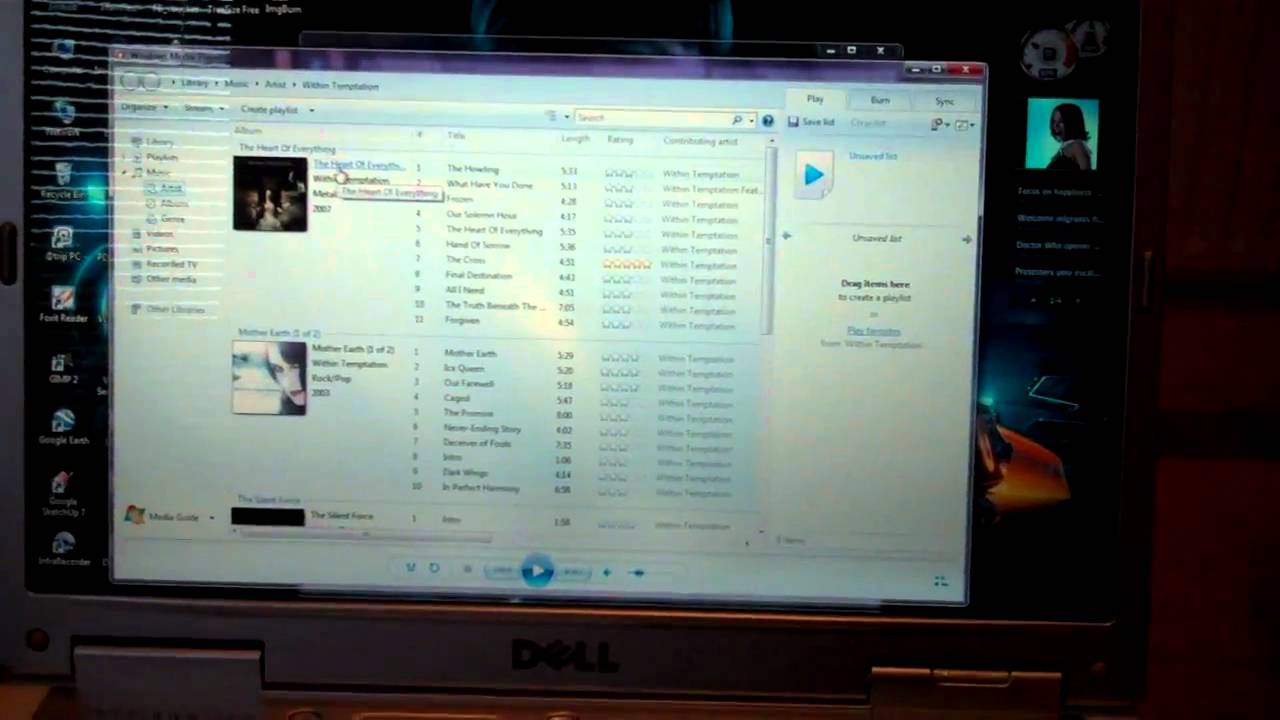
Task: Play the current track in Media Player
Action: pos(537,571)
